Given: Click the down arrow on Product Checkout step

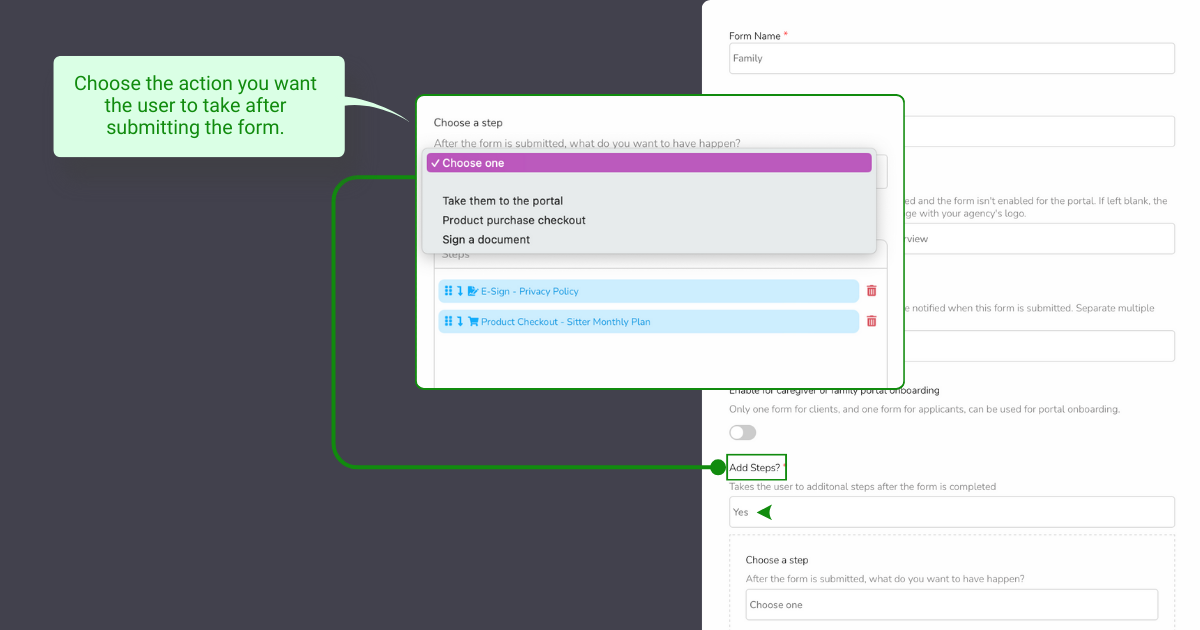Looking at the screenshot, I should [x=460, y=321].
